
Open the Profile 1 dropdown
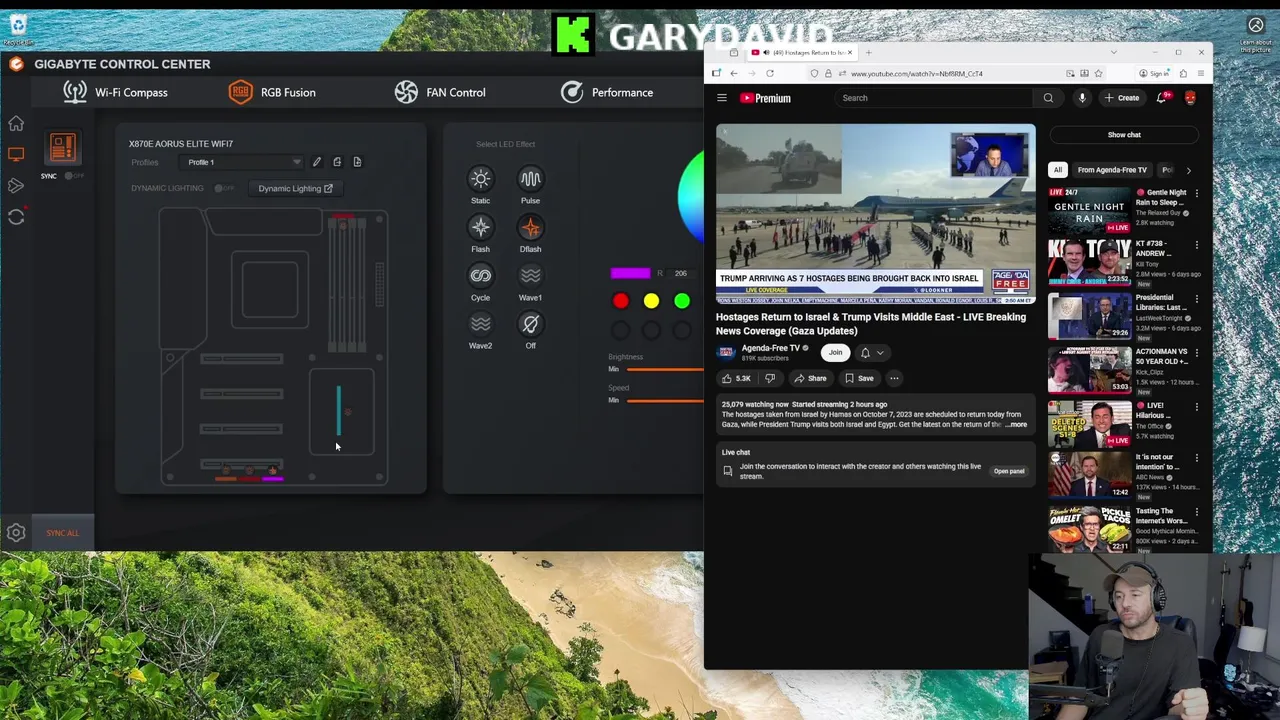(244, 162)
